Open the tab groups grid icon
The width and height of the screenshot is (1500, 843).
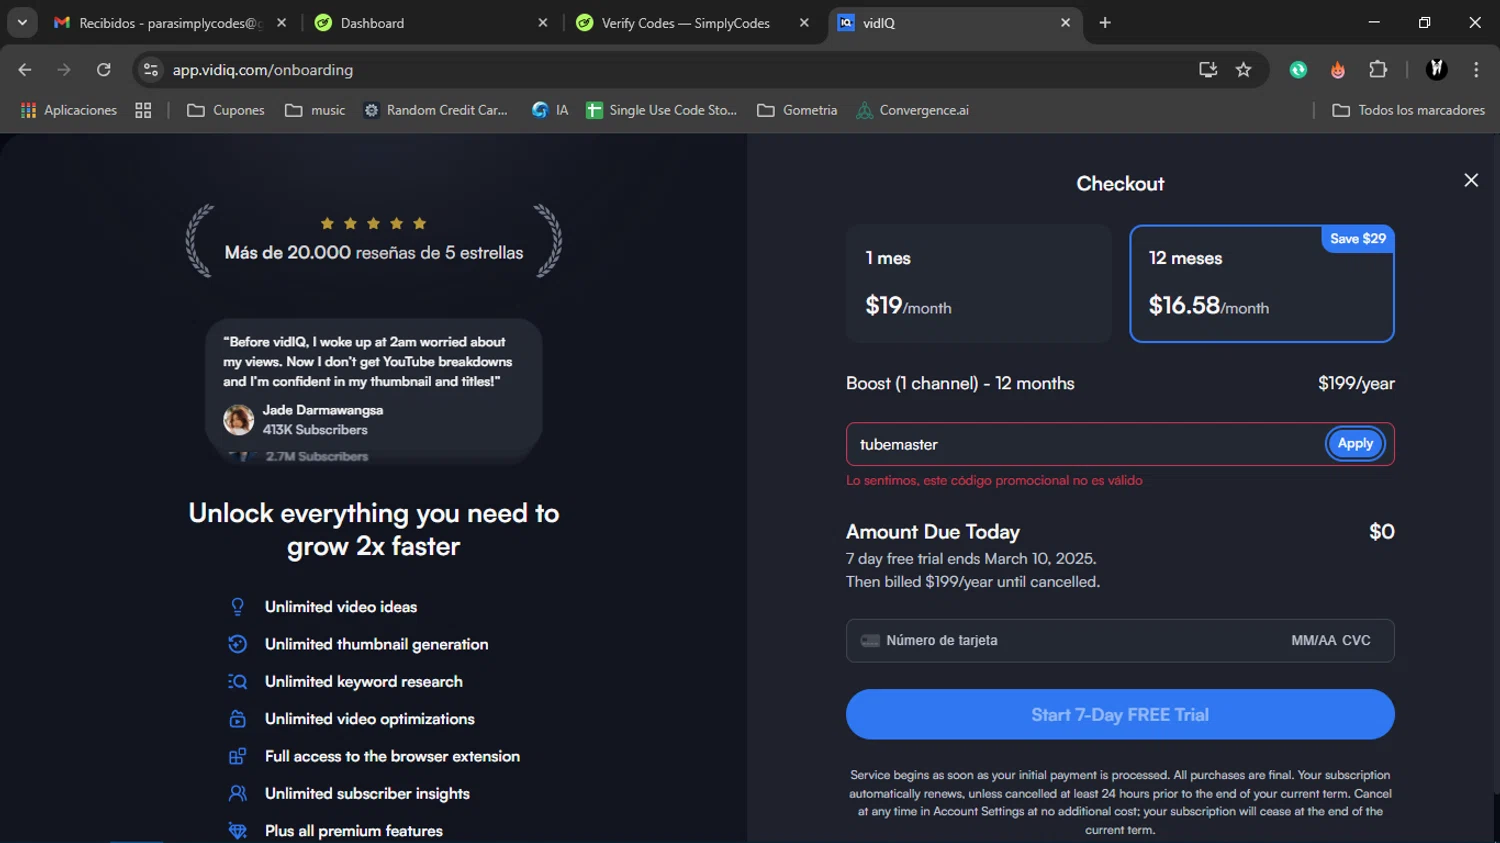tap(143, 110)
